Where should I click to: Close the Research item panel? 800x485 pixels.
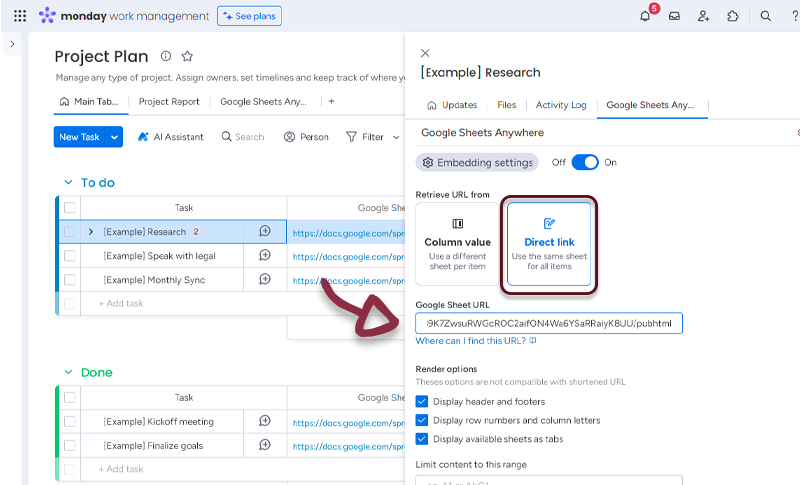pos(425,53)
